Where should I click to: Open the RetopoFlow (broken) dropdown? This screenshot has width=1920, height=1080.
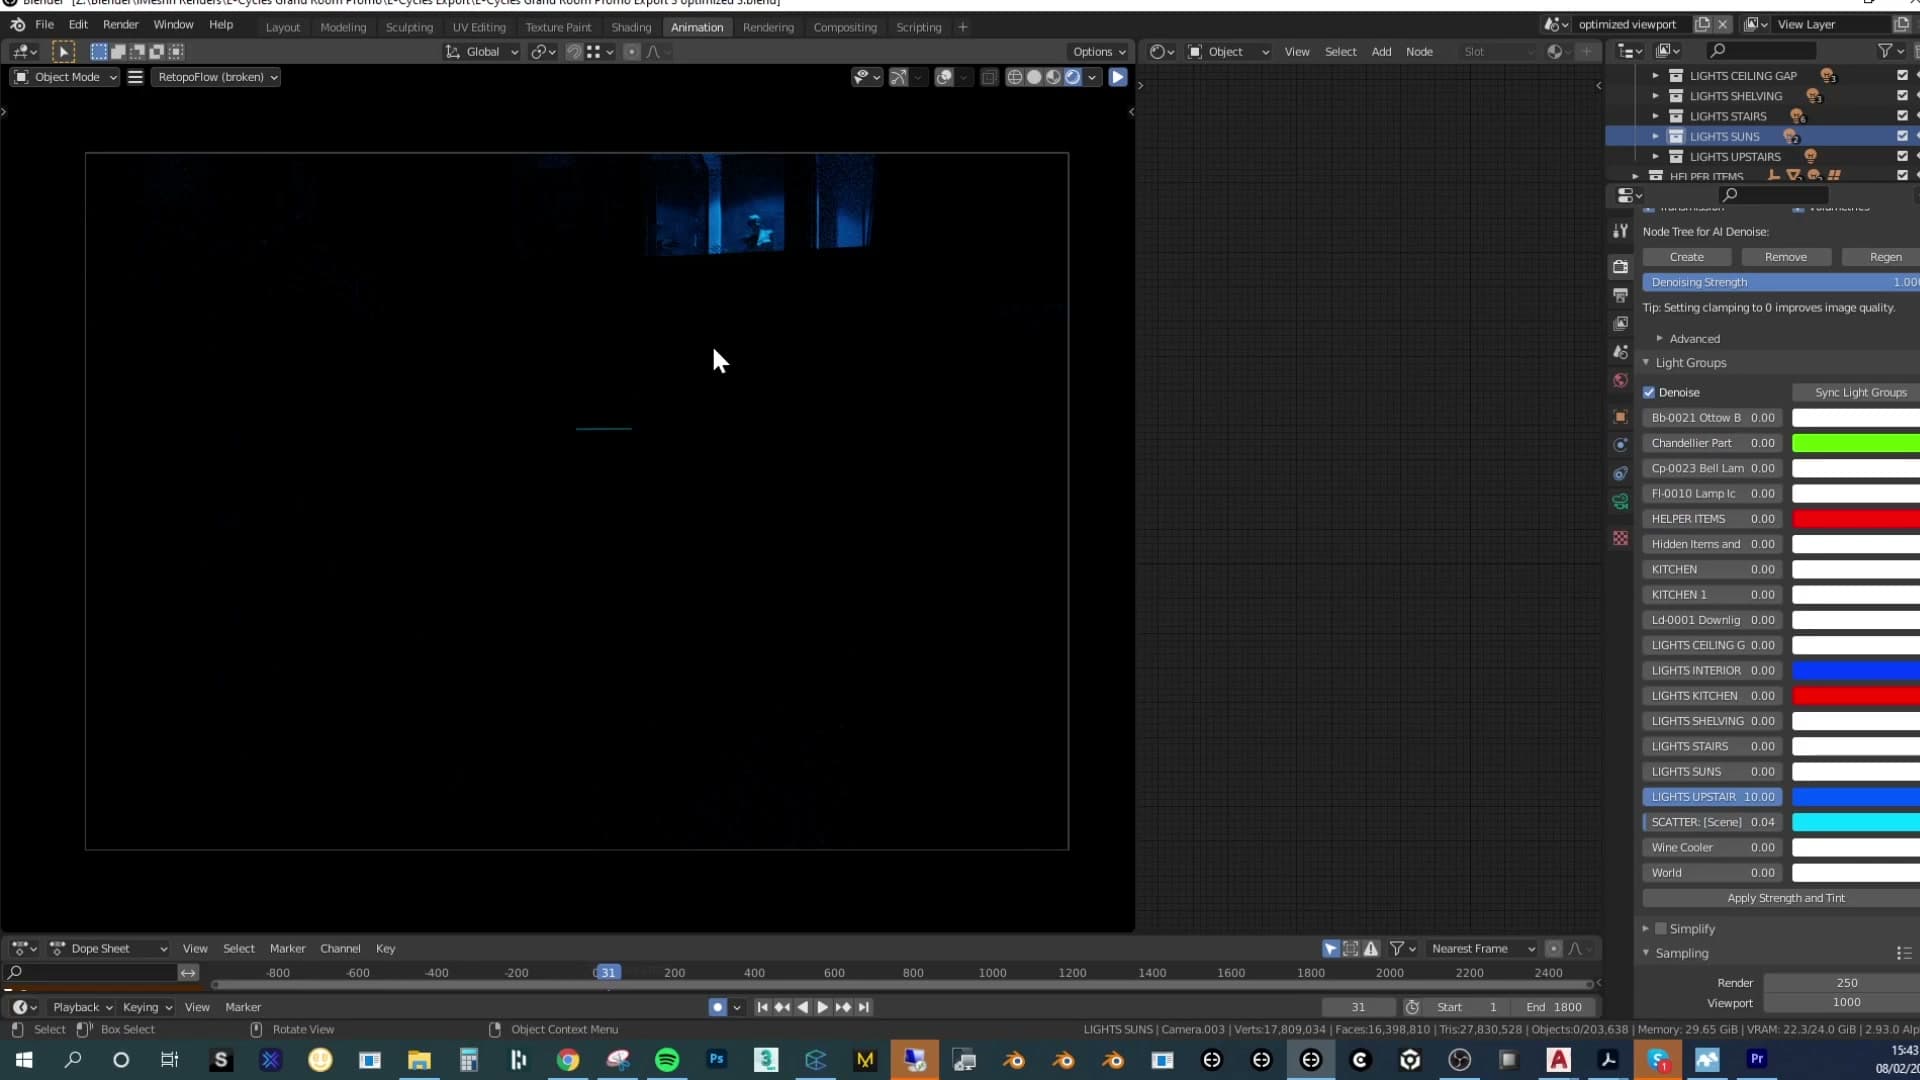pyautogui.click(x=215, y=77)
